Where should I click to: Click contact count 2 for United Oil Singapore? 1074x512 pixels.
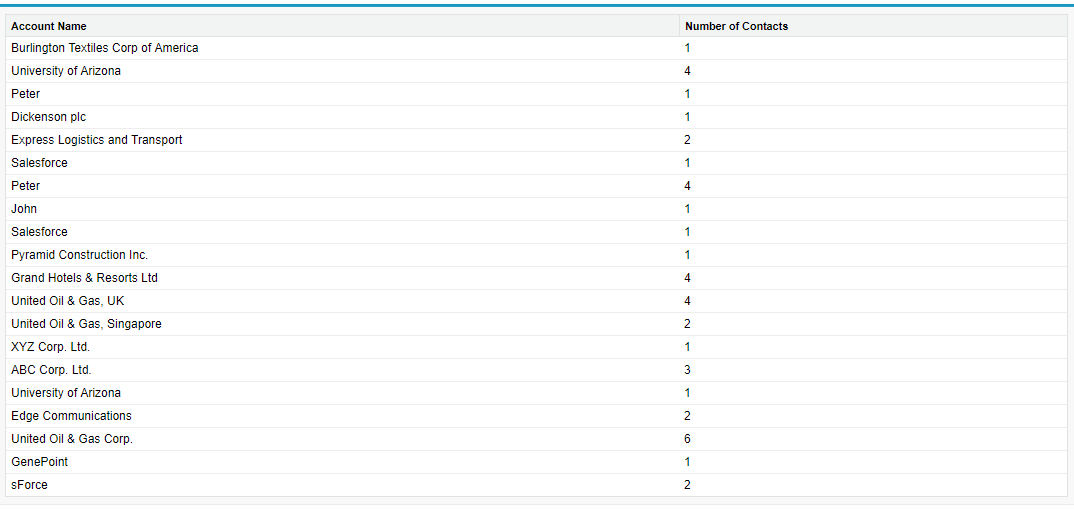click(687, 324)
